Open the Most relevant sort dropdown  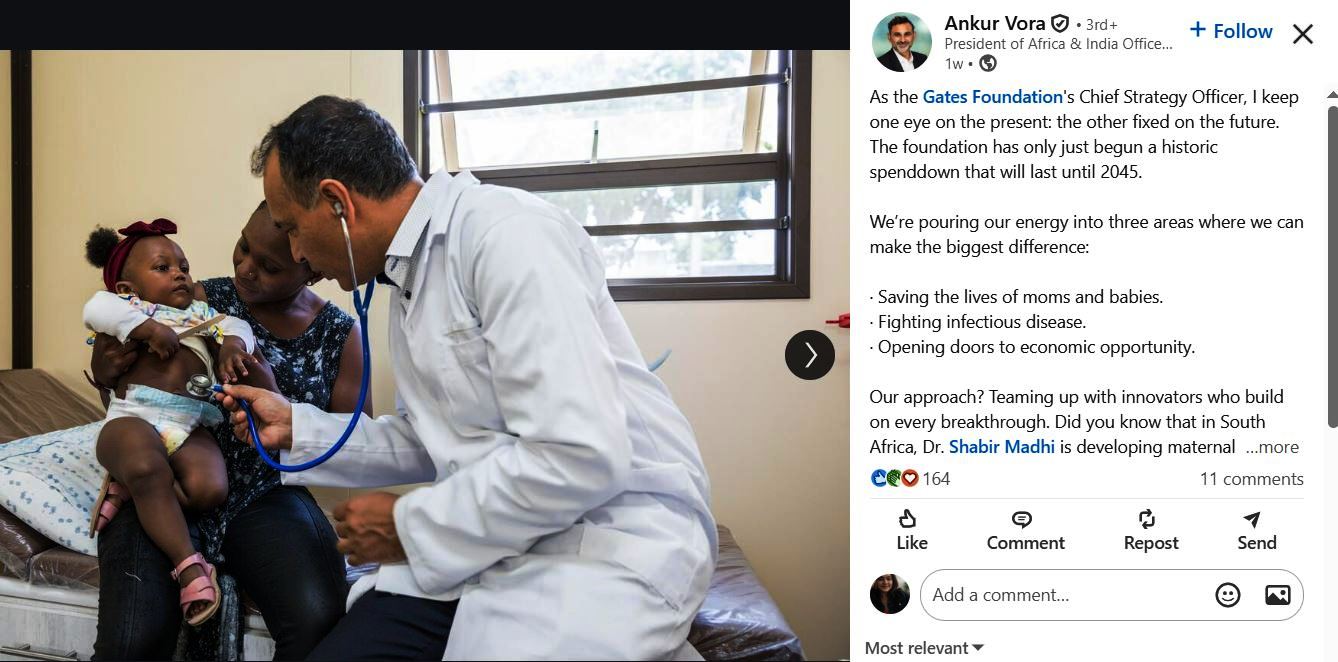point(924,648)
